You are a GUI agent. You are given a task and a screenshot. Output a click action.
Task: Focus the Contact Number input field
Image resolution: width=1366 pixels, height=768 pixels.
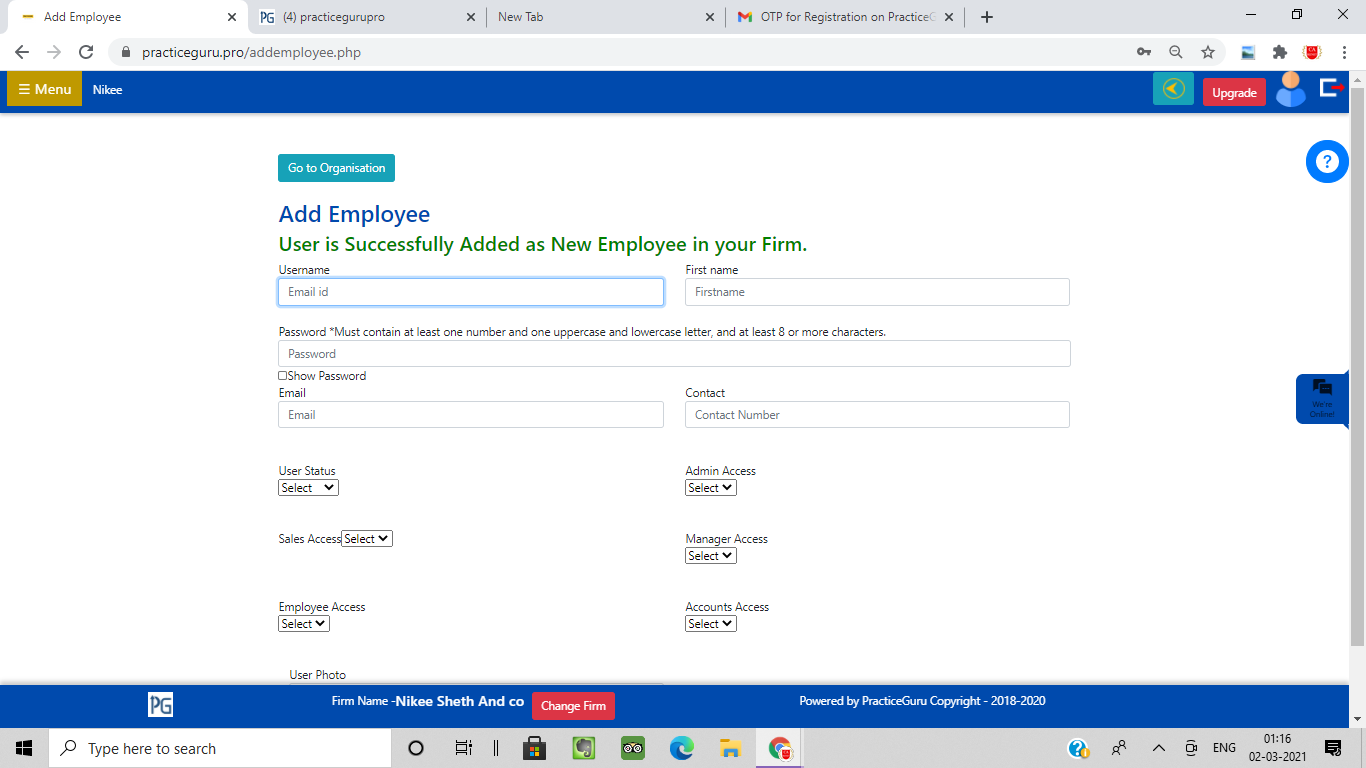pyautogui.click(x=877, y=415)
